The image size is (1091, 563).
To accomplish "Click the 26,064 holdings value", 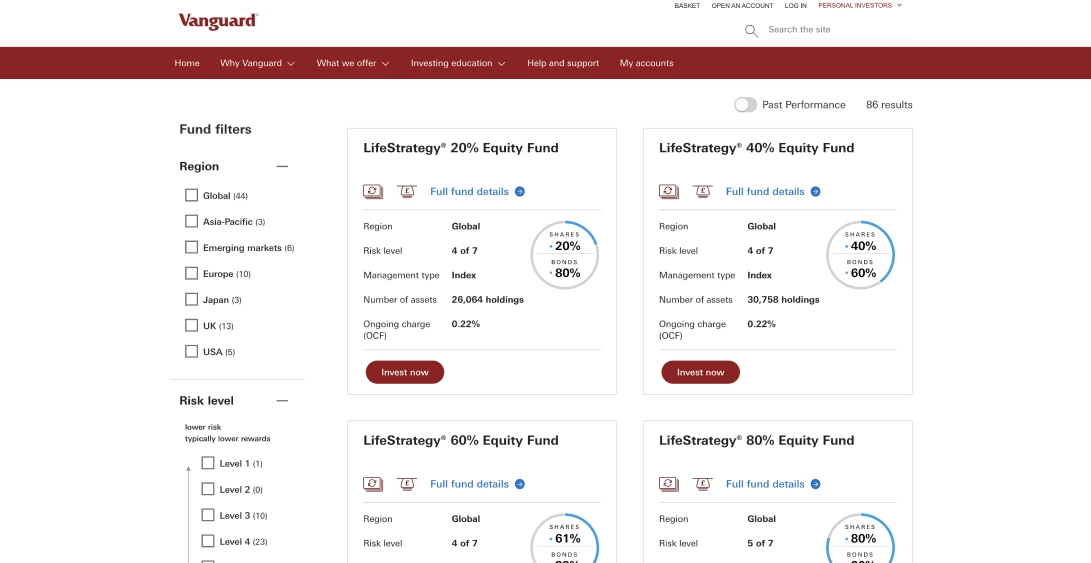I will pyautogui.click(x=488, y=299).
